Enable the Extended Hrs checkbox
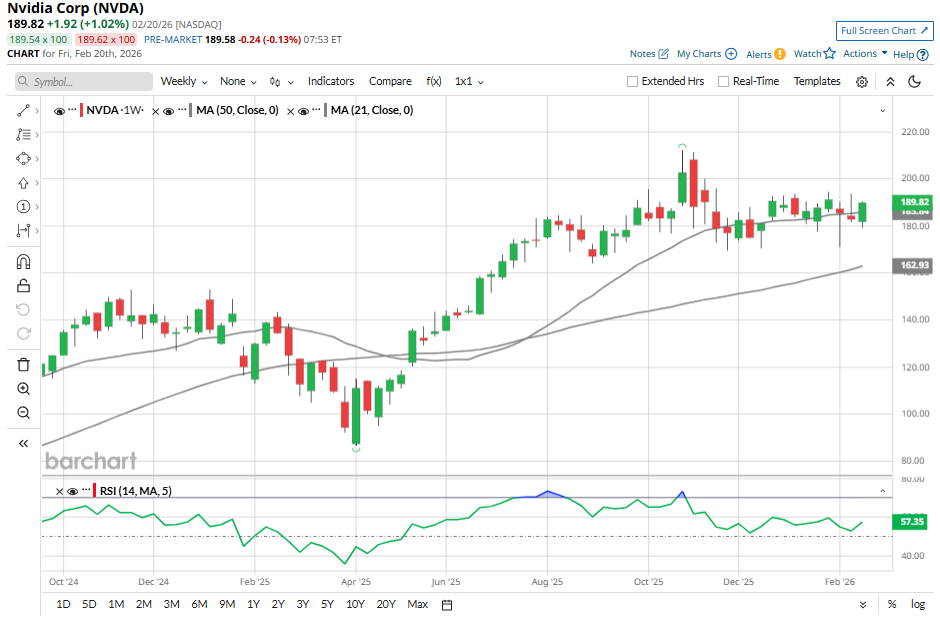This screenshot has height=623, width=940. 632,82
